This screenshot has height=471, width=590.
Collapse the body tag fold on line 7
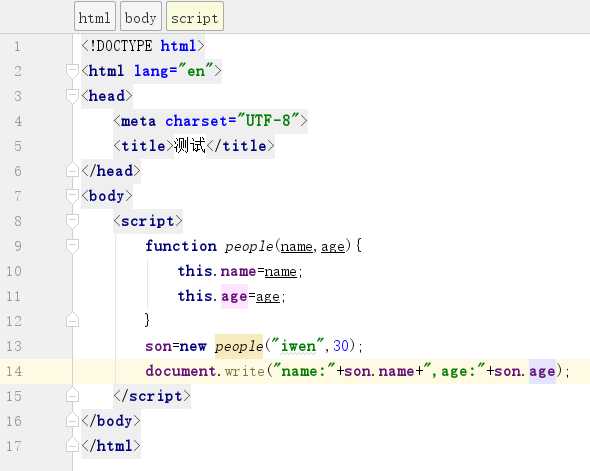[71, 196]
